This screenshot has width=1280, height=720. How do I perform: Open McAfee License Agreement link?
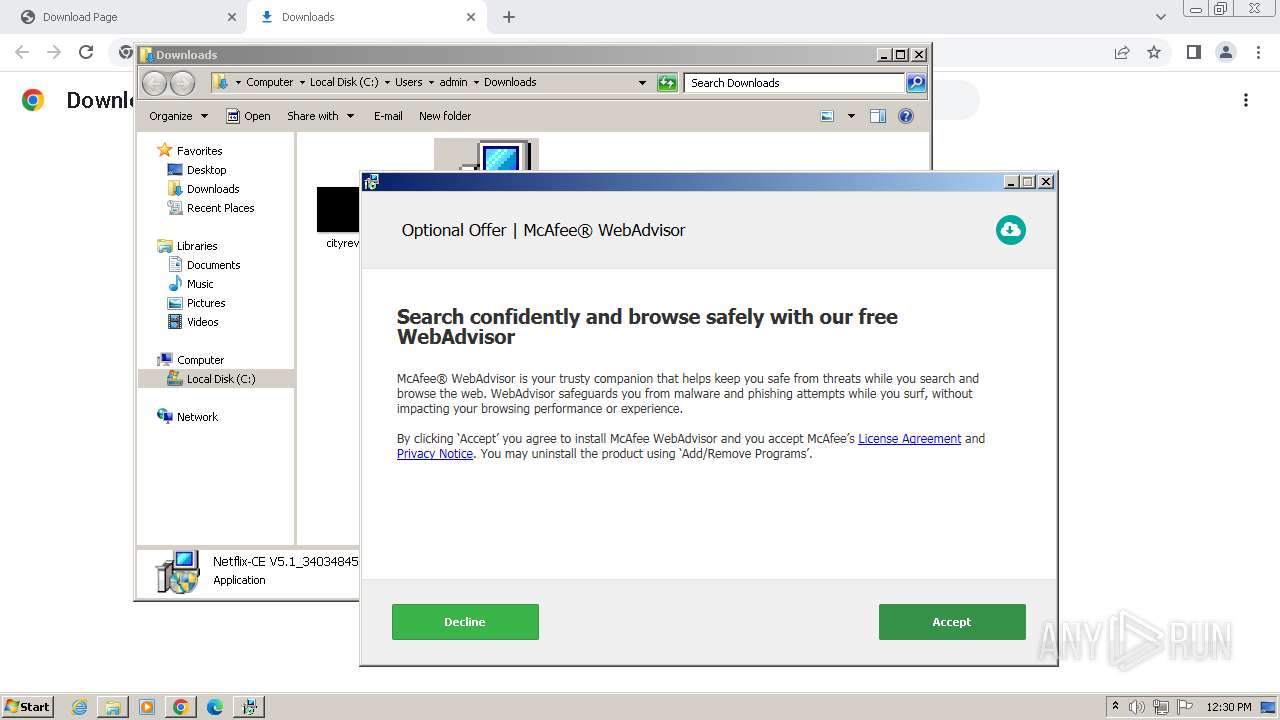(x=909, y=439)
